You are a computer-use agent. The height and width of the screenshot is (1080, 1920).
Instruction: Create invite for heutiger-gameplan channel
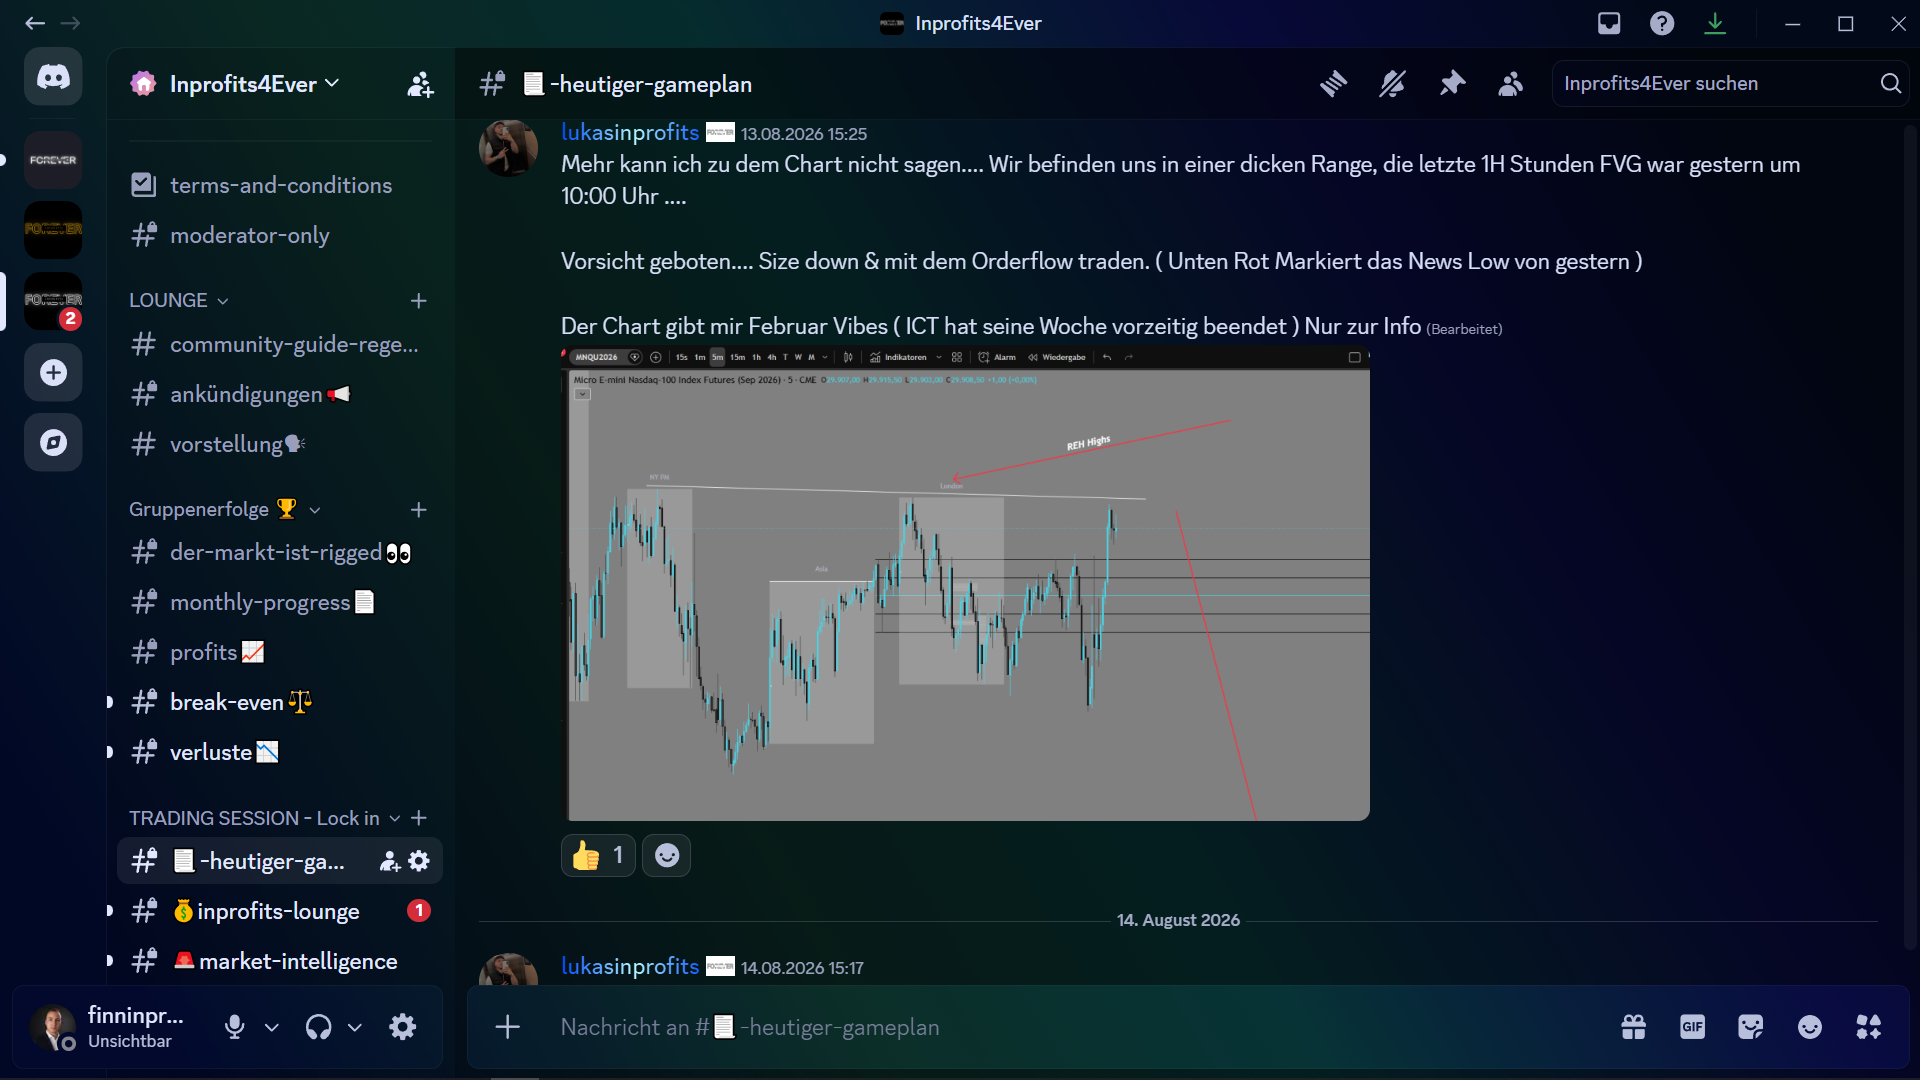tap(389, 861)
